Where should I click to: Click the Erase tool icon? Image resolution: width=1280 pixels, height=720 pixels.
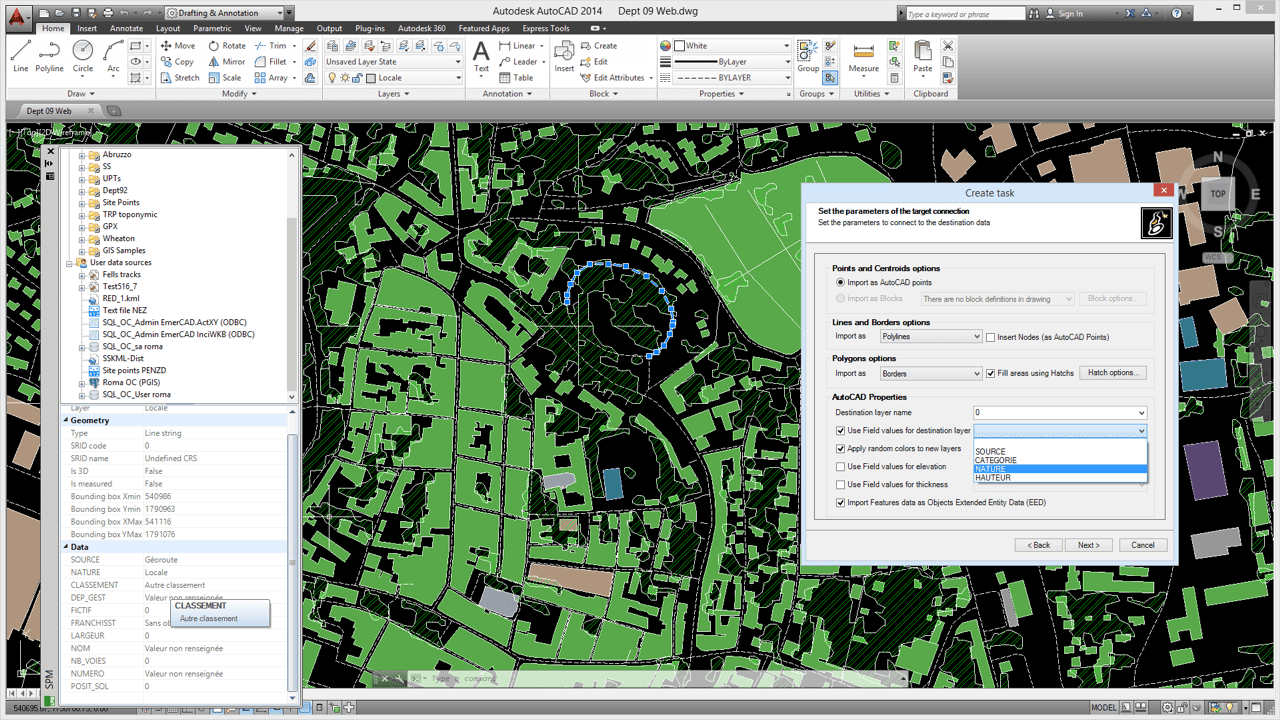tap(311, 46)
